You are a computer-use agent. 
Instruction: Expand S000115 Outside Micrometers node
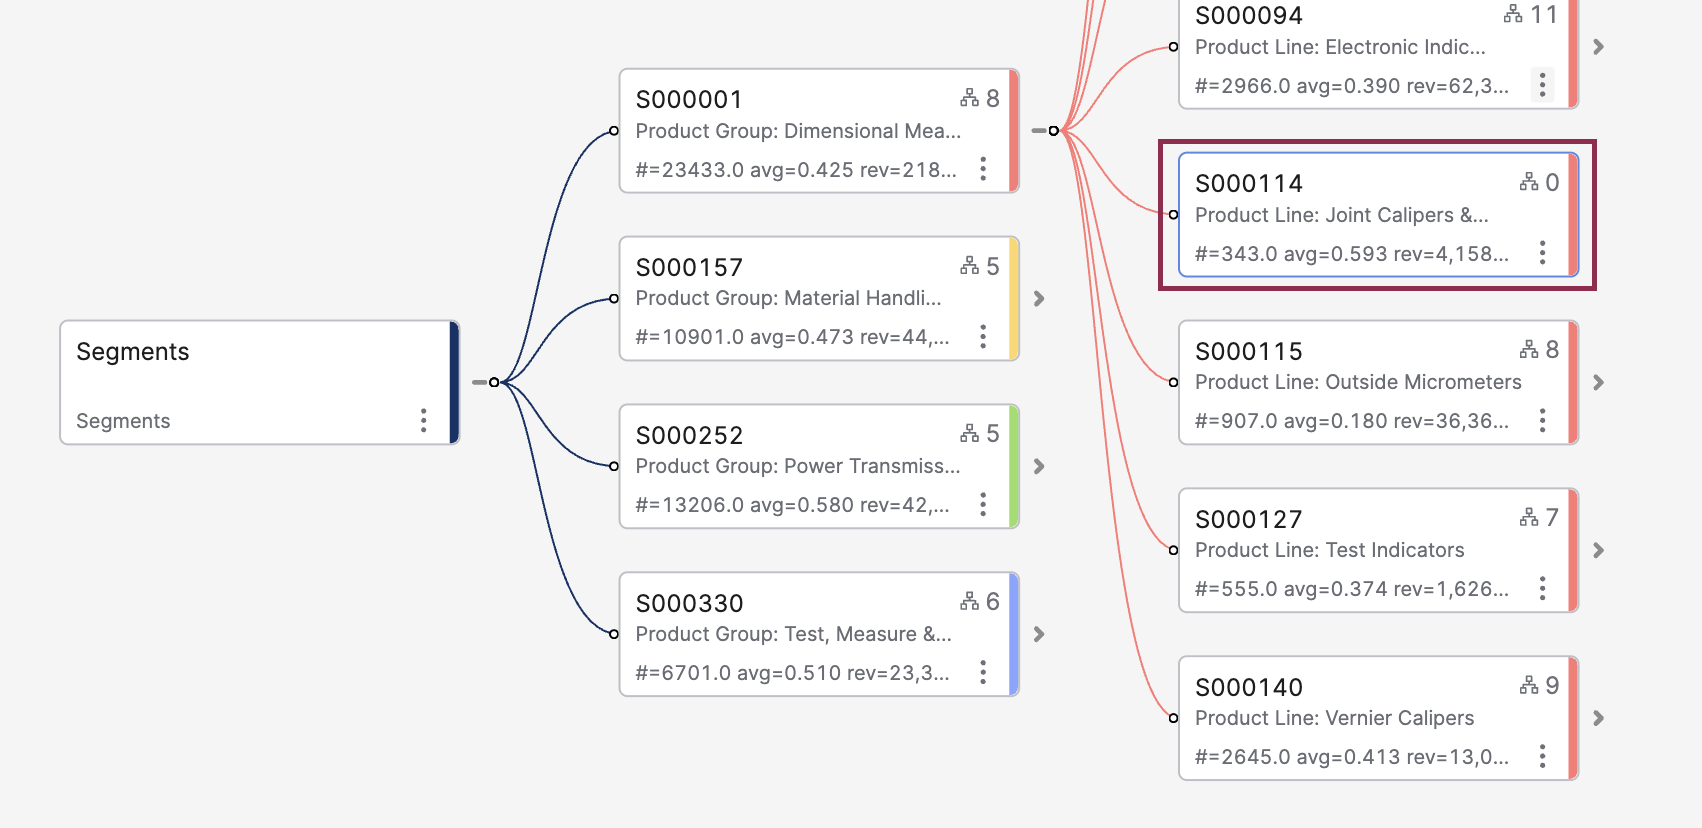(1598, 382)
